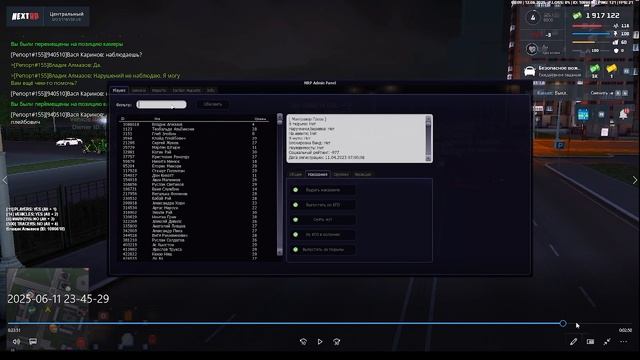
Task: Open the three-dot more options menu
Action: 624,342
